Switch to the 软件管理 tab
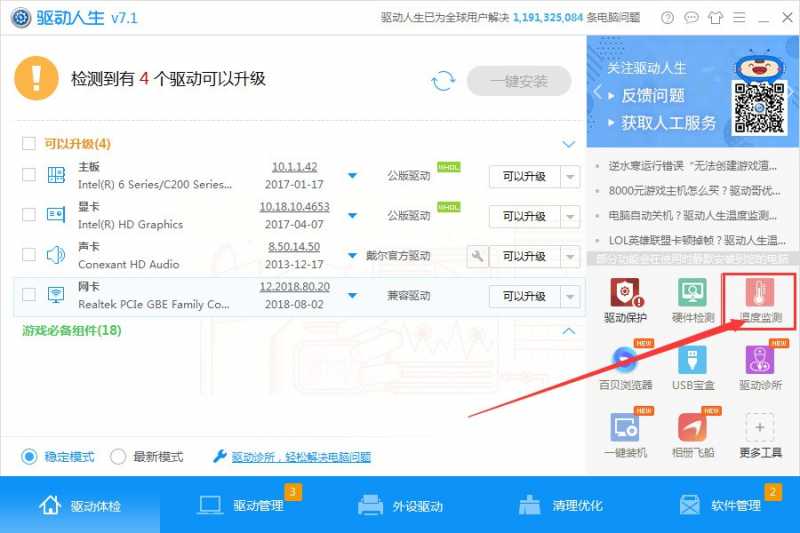This screenshot has height=533, width=800. click(x=720, y=505)
